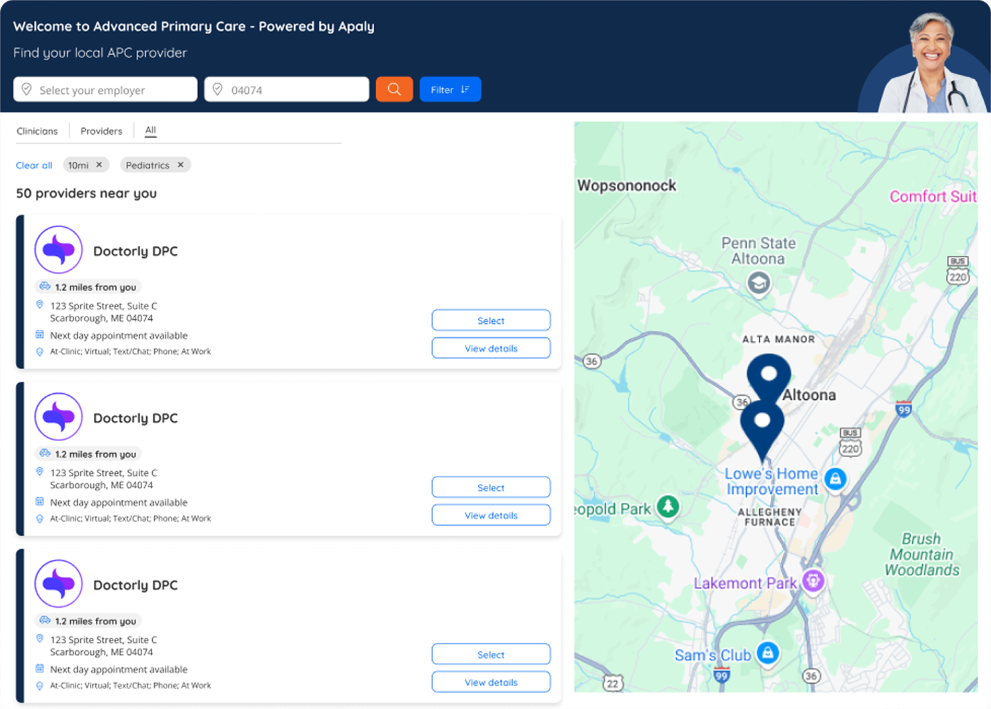This screenshot has height=709, width=991.
Task: Click Sam's Club map marker
Action: click(767, 653)
